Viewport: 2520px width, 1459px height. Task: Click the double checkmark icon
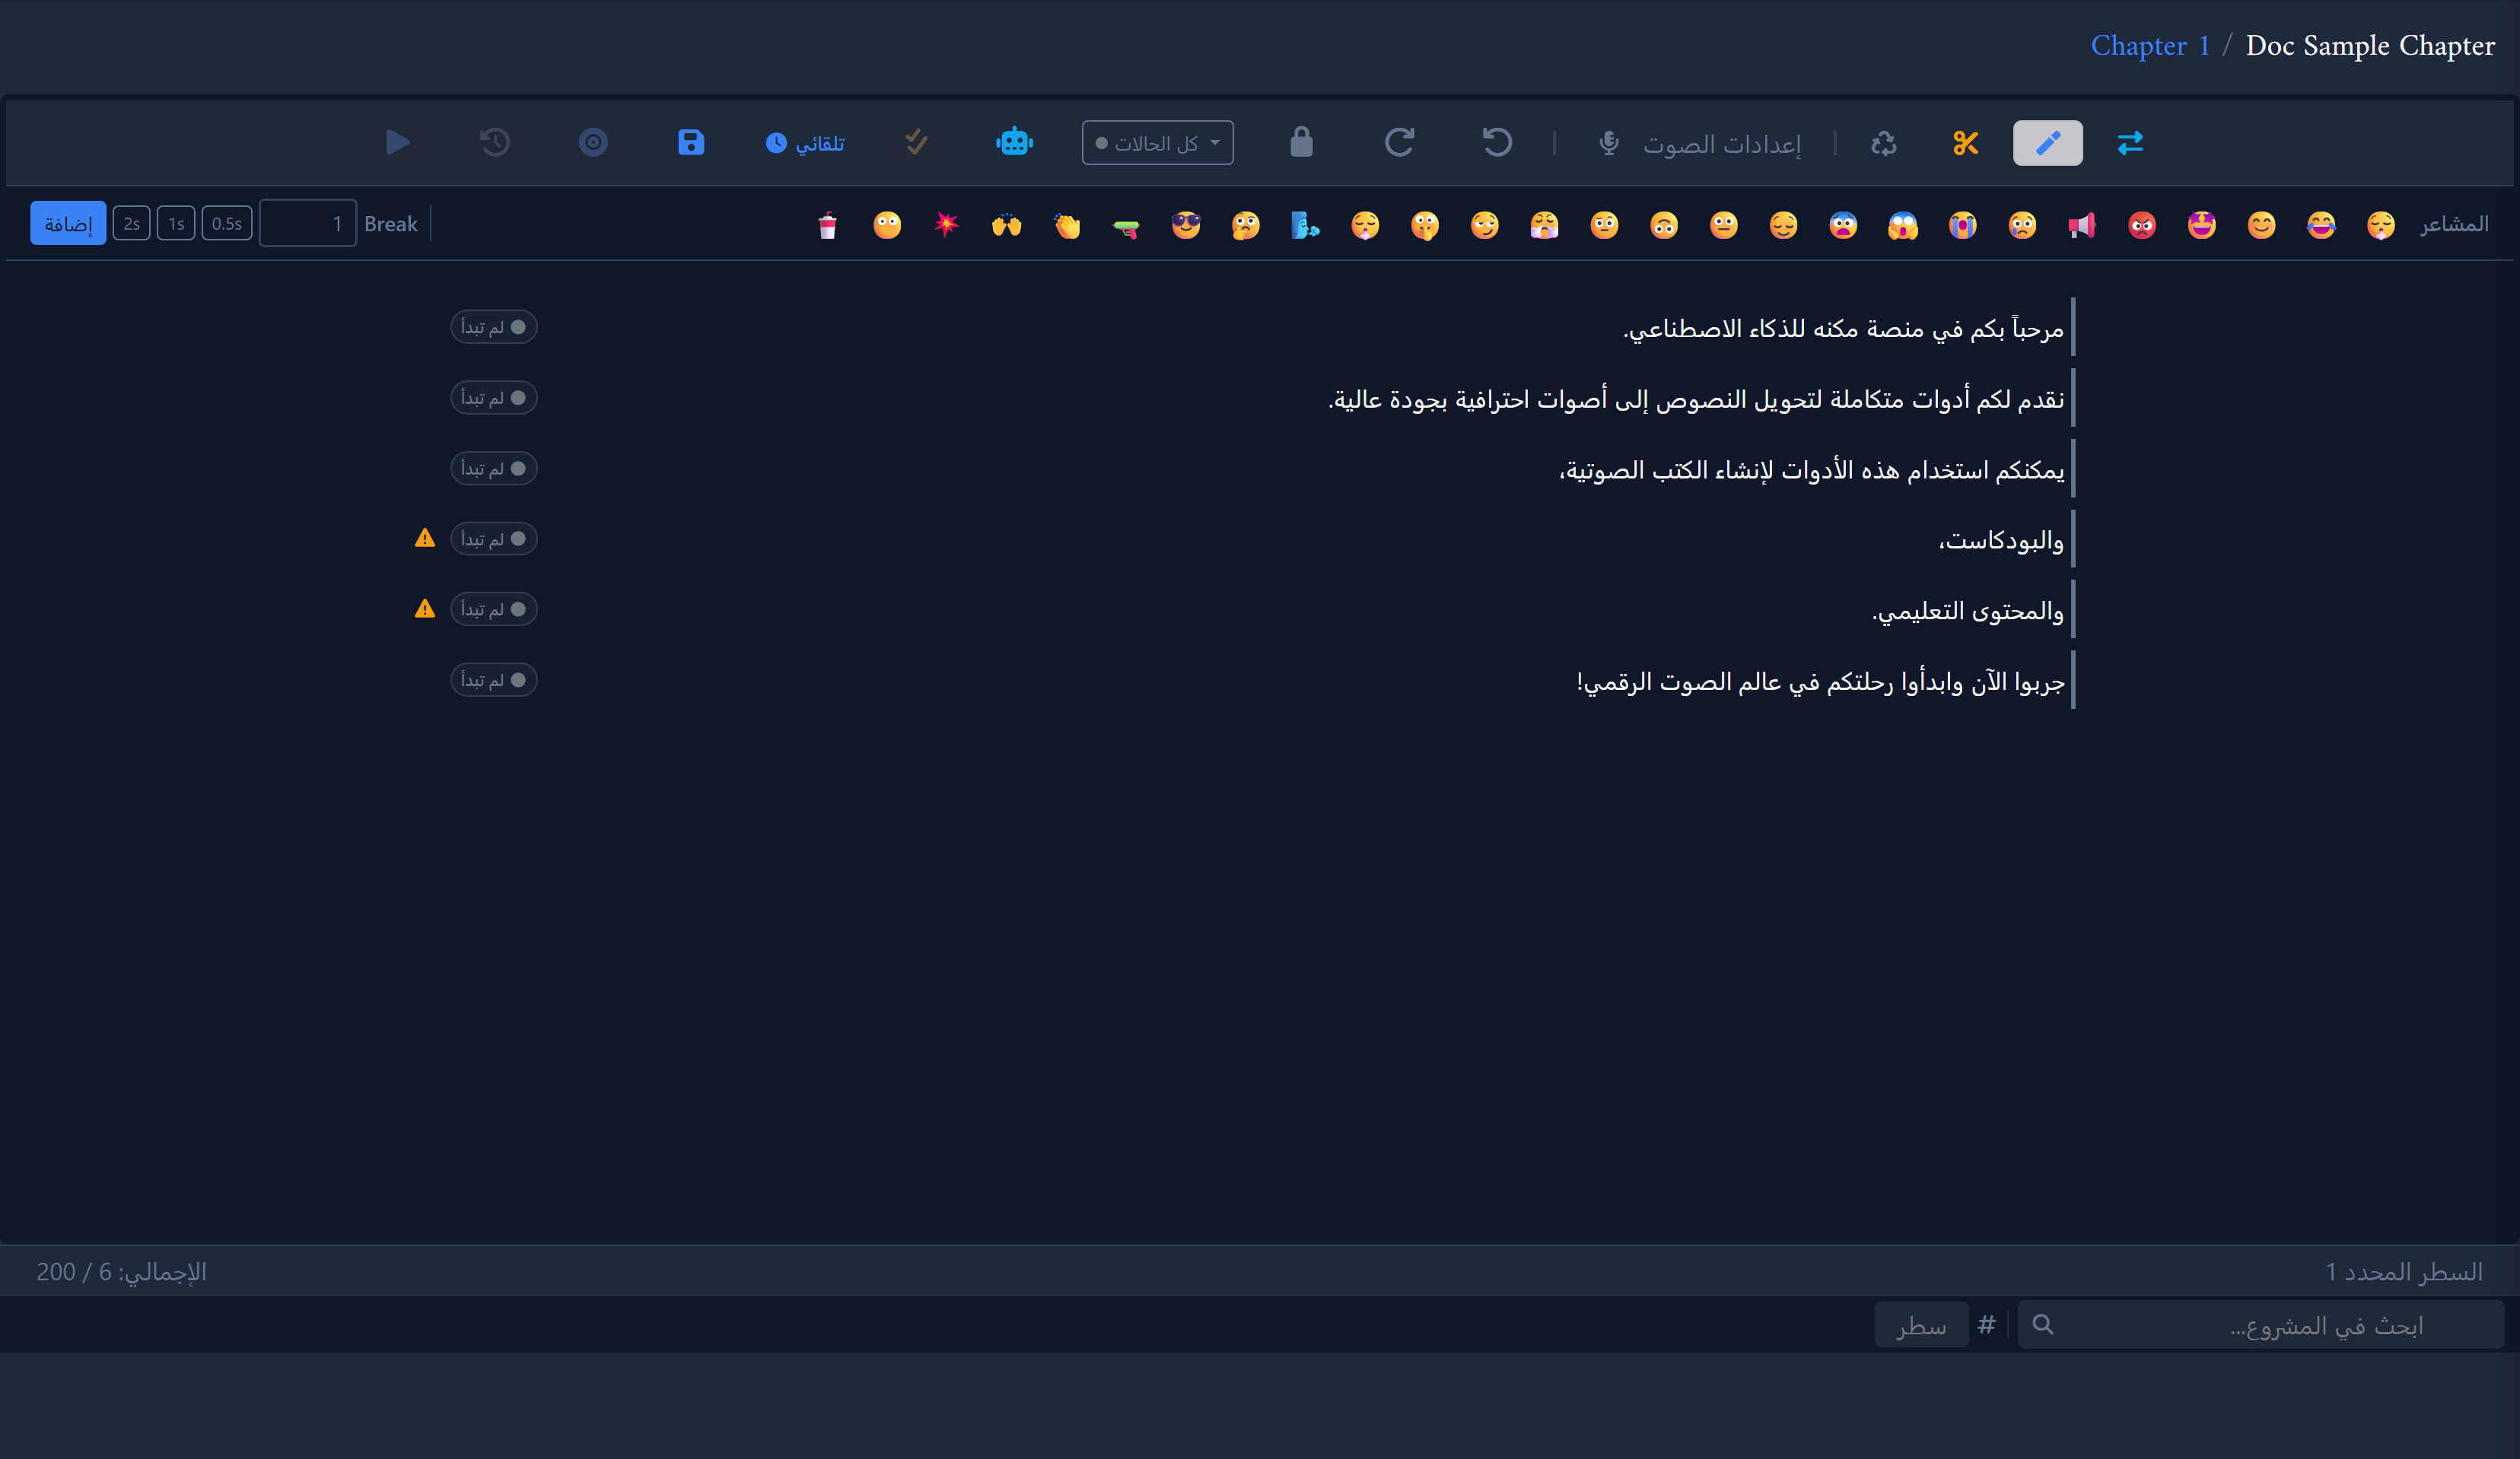tap(916, 142)
